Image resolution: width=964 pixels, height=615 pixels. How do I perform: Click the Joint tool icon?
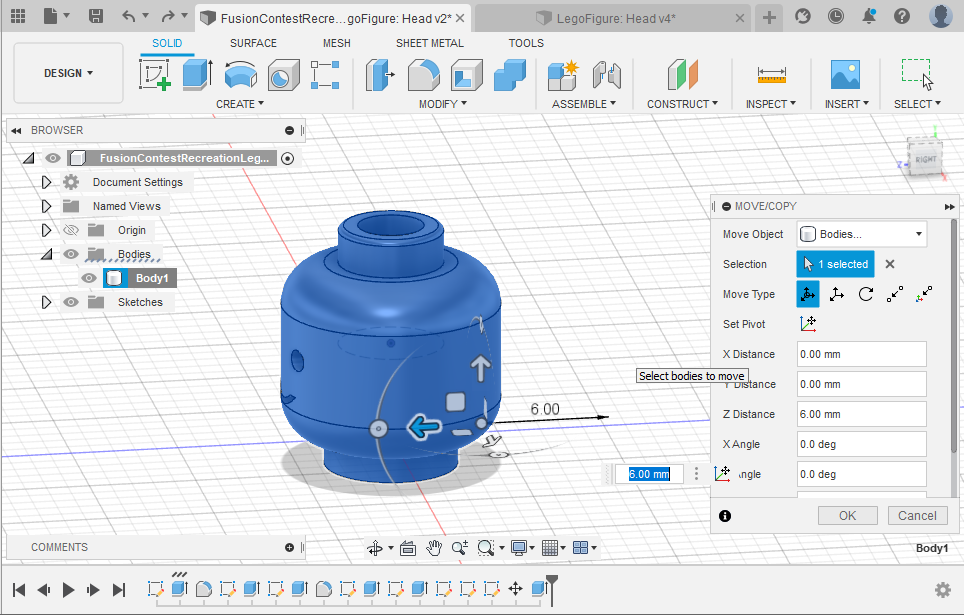tap(607, 75)
